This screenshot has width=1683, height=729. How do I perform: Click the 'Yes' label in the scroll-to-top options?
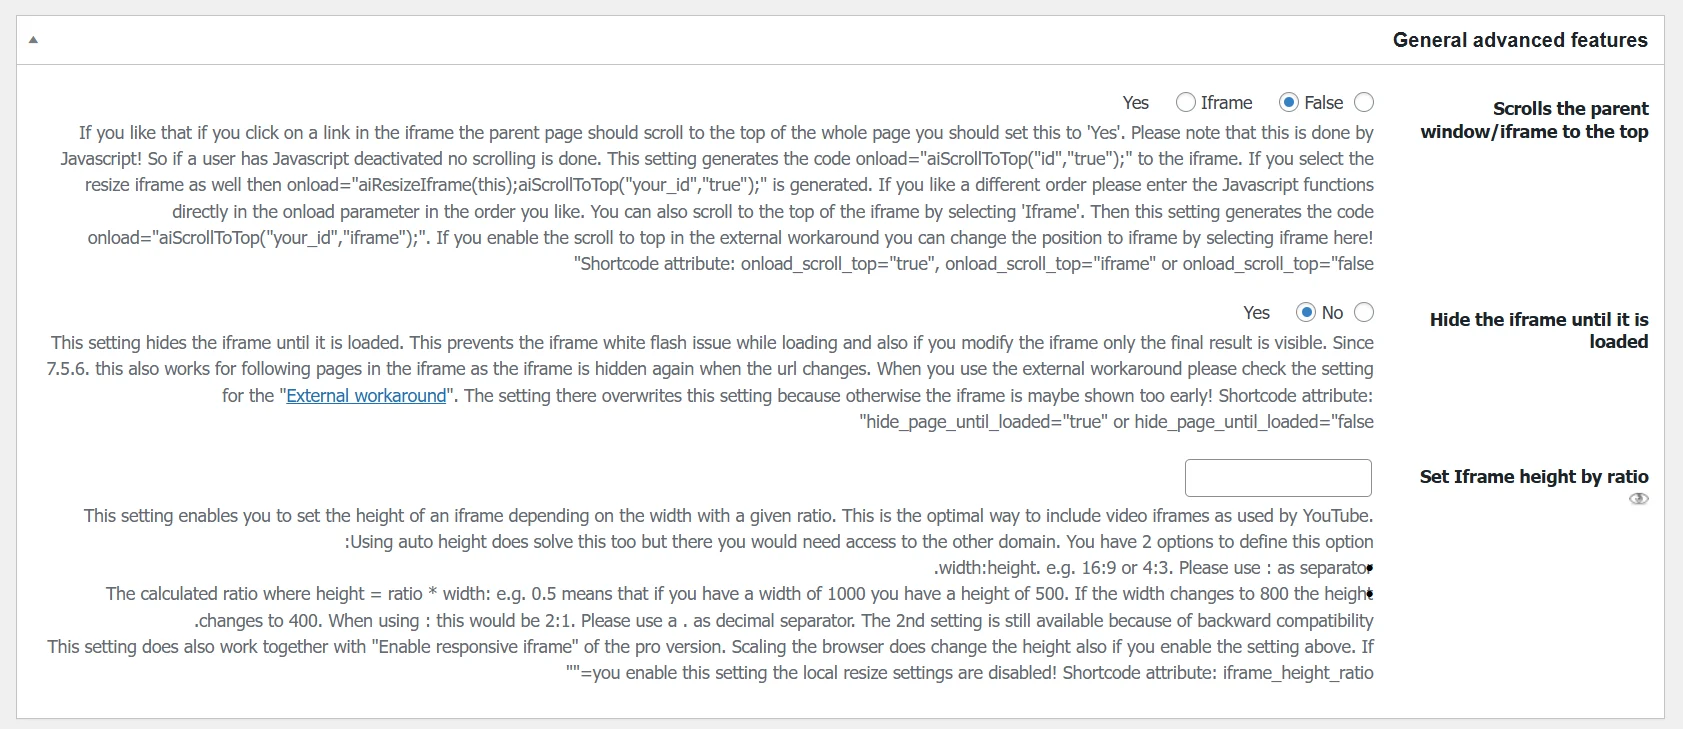tap(1135, 103)
